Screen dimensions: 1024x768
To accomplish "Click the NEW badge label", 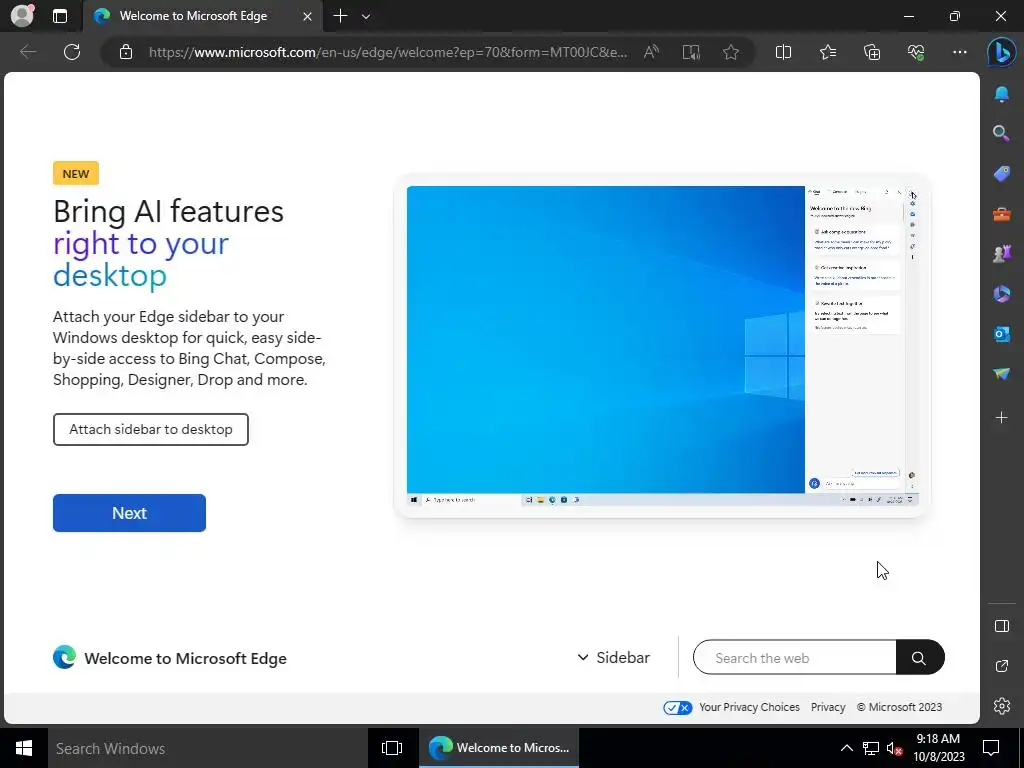I will 76,174.
